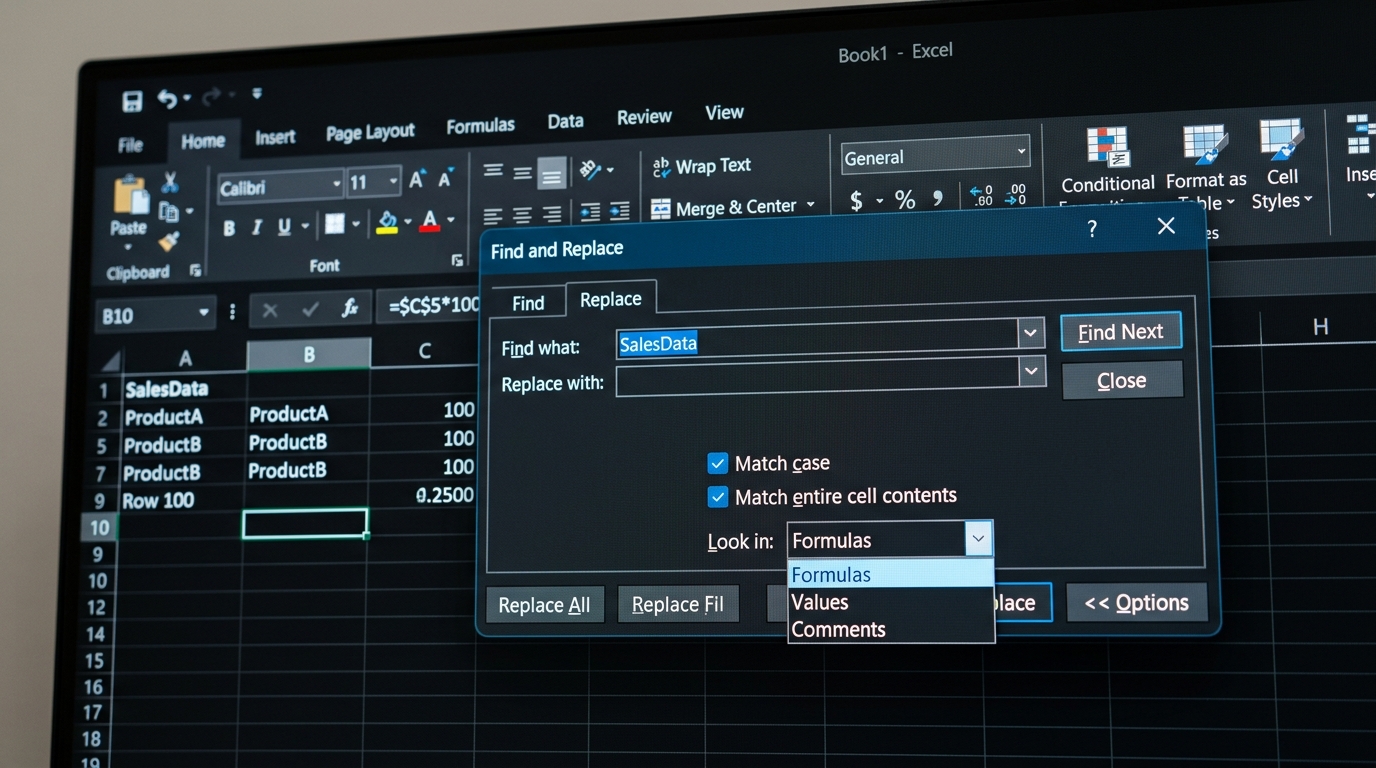Switch to the Find tab in the dialog

528,303
